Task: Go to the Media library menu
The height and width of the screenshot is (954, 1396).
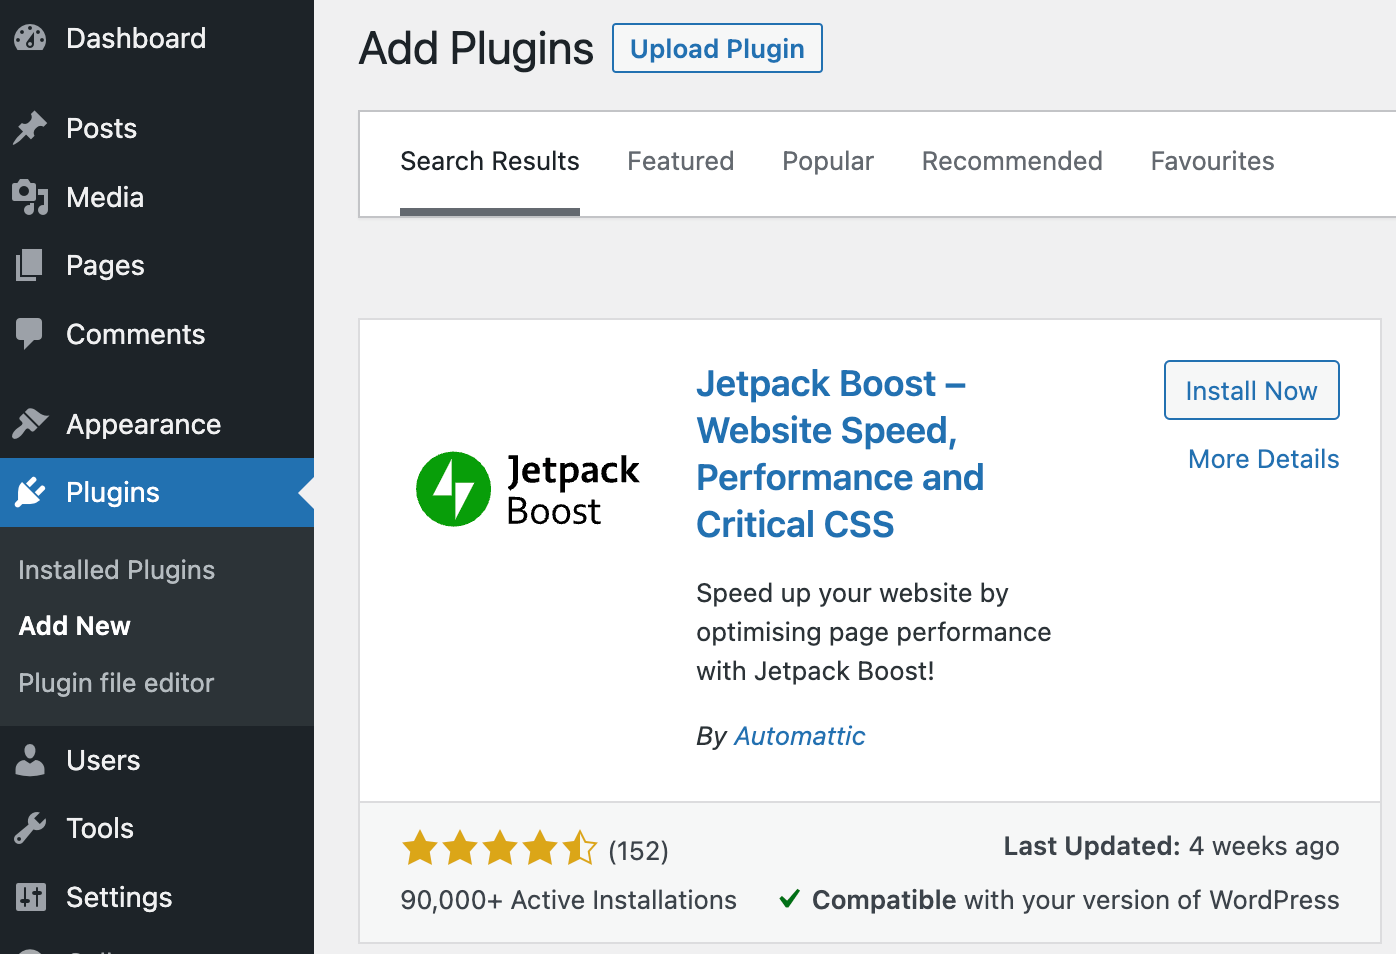Action: point(157,197)
